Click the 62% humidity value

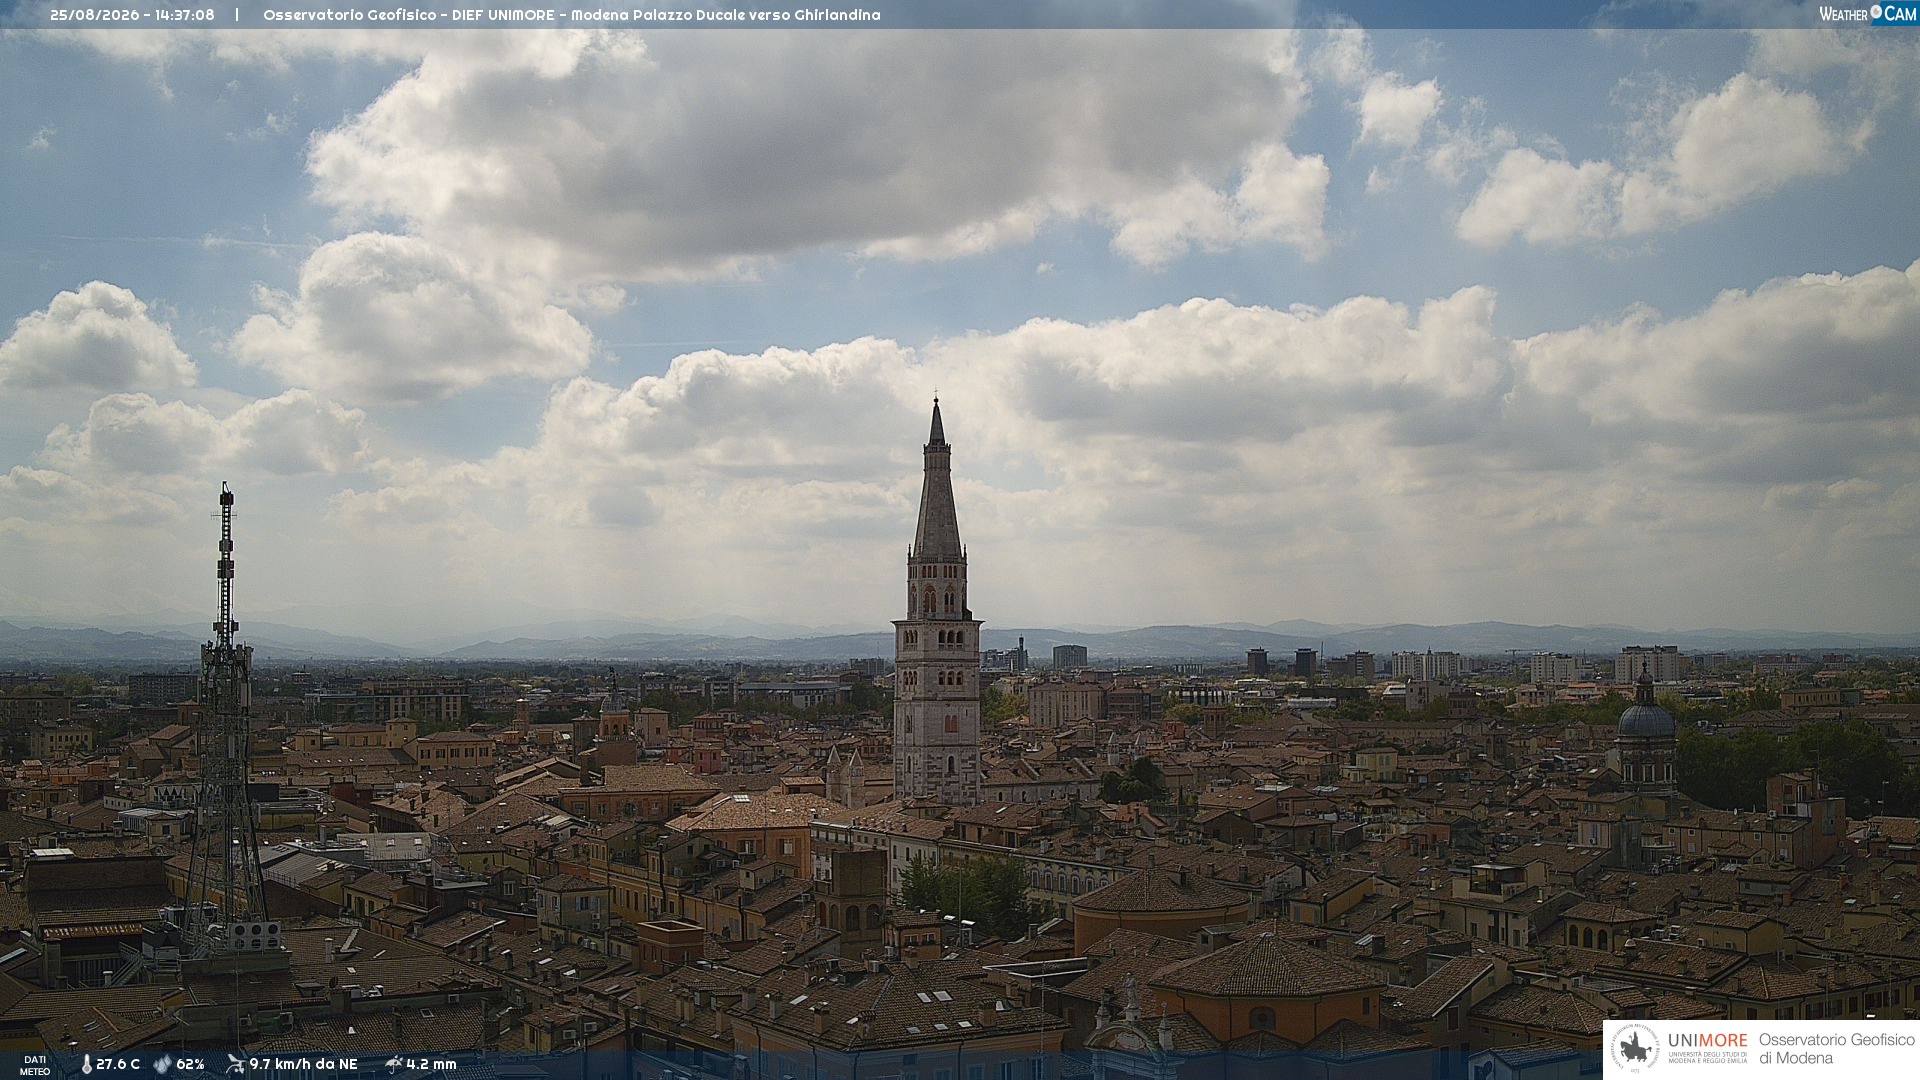pos(190,1065)
